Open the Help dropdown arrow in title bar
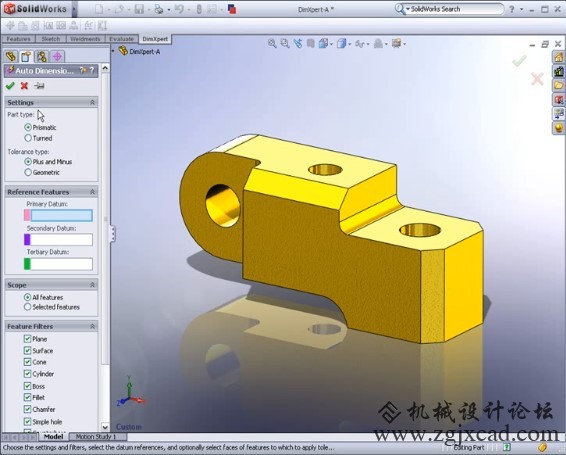Image resolution: width=566 pixels, height=455 pixels. tap(522, 9)
